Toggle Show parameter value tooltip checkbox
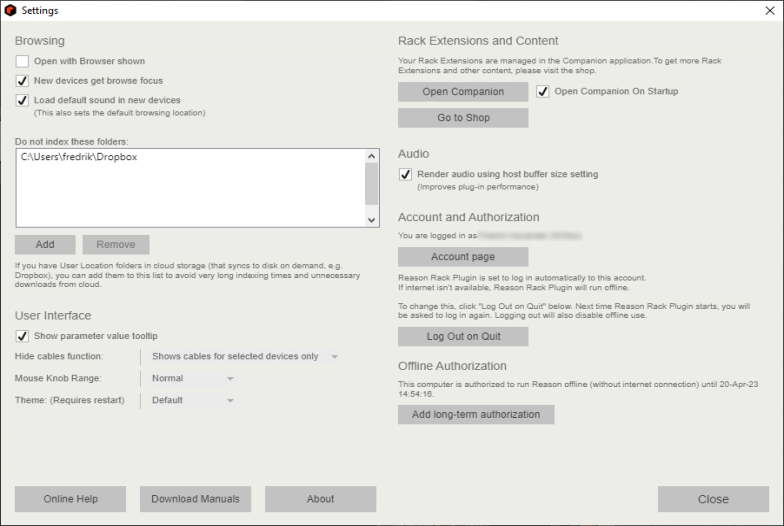 22,336
